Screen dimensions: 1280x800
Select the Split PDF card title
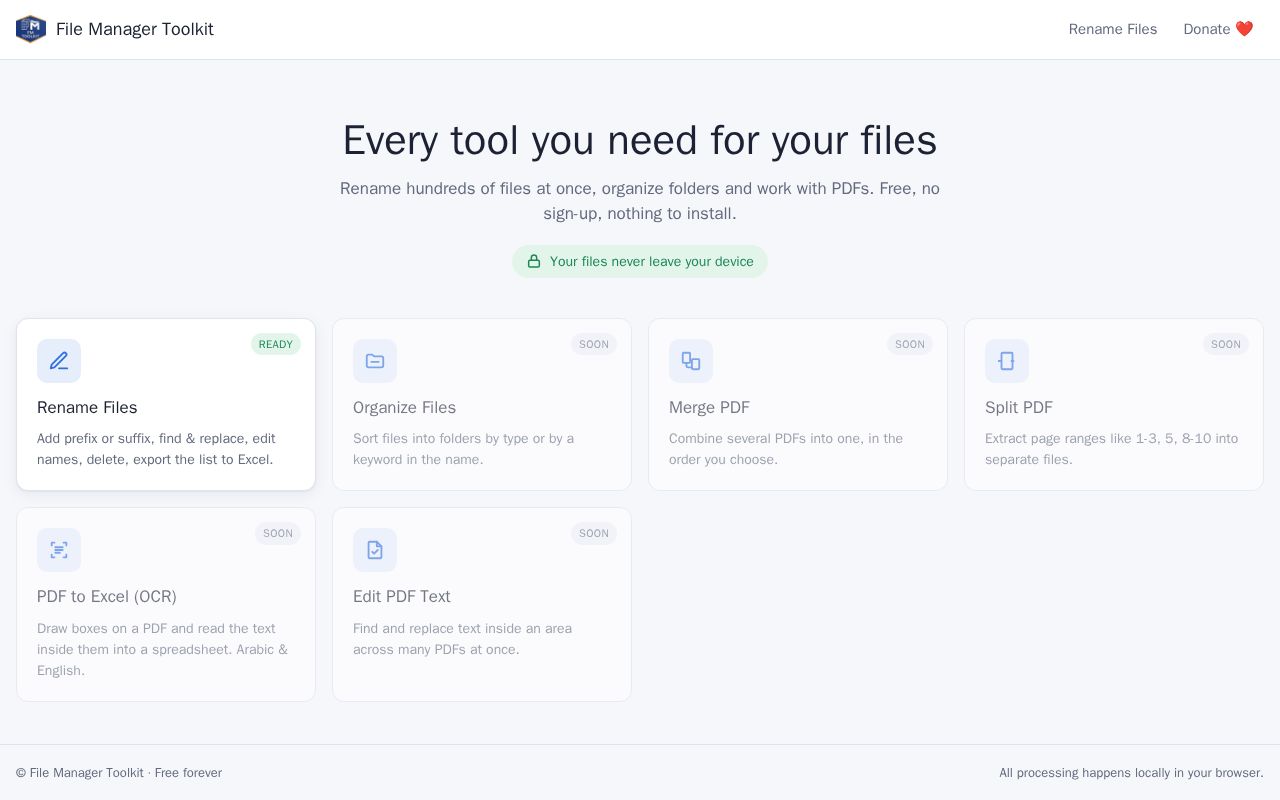[x=1018, y=407]
